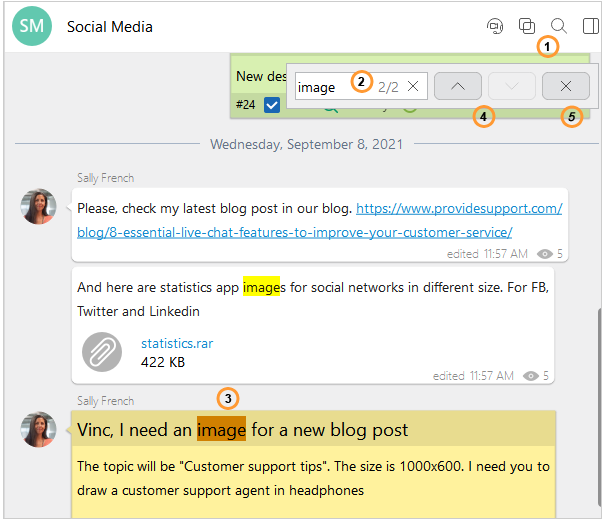Close the search bar panel
Image resolution: width=605 pixels, height=520 pixels.
tap(566, 86)
